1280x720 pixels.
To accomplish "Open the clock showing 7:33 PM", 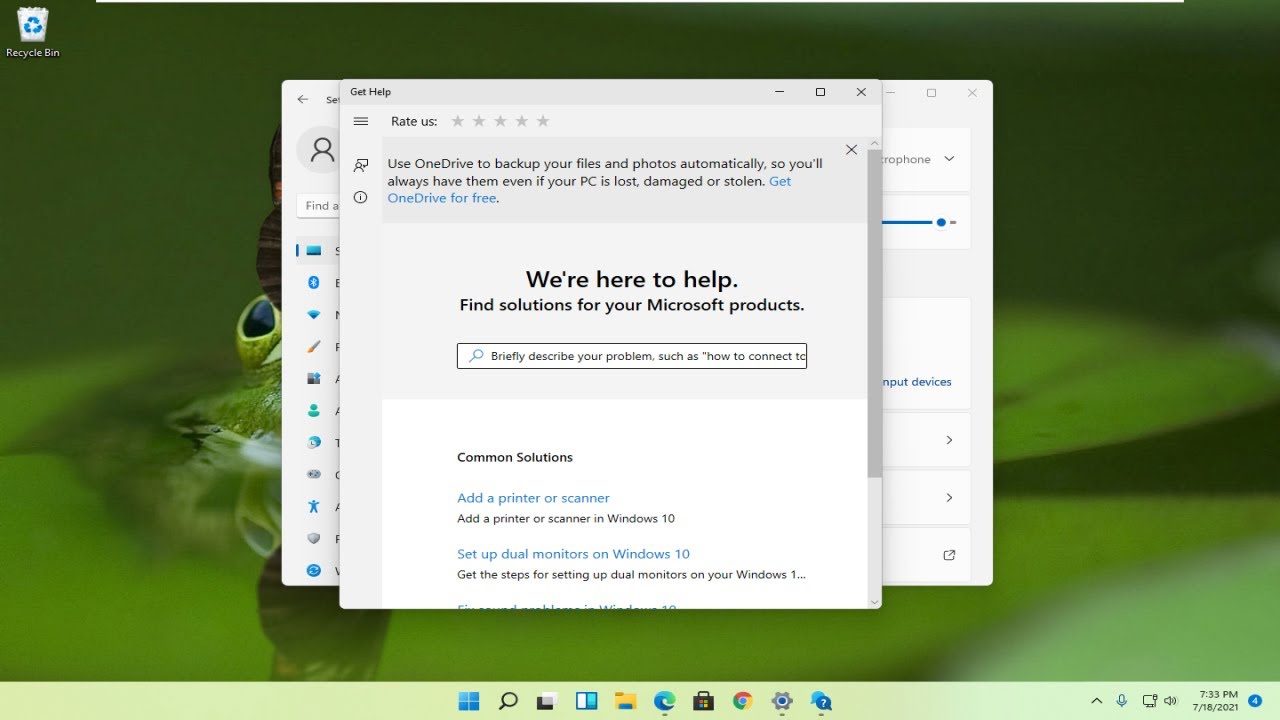I will 1215,701.
